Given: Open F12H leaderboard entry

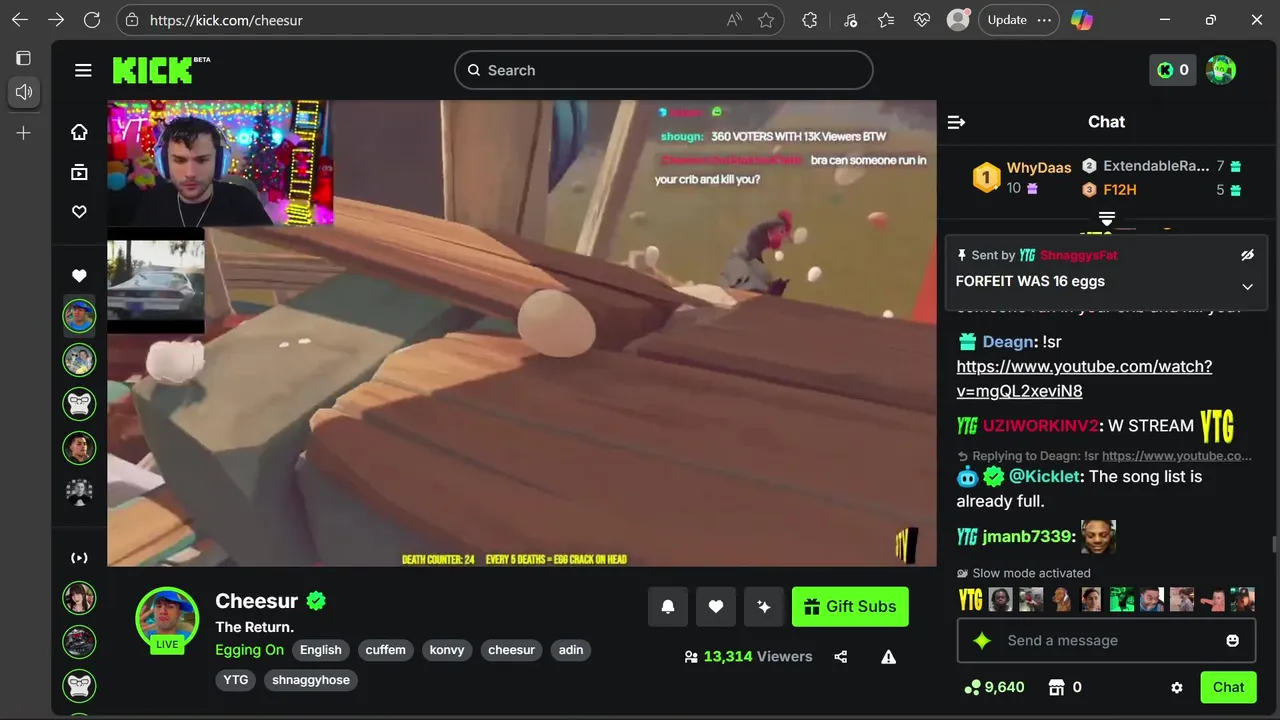Looking at the screenshot, I should pyautogui.click(x=1161, y=190).
